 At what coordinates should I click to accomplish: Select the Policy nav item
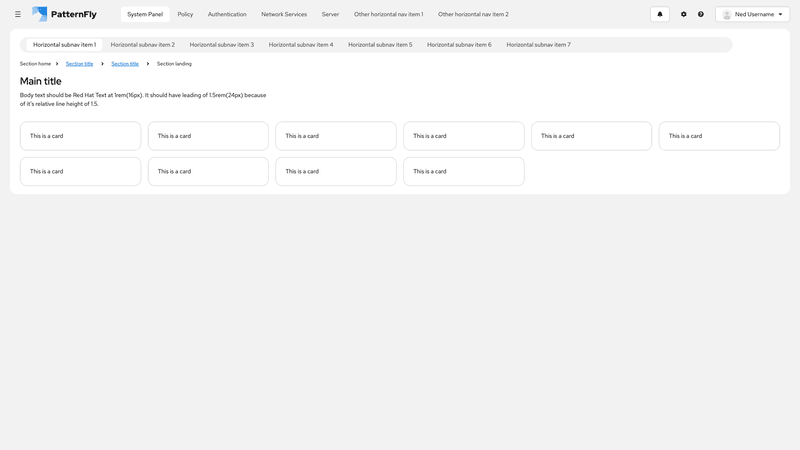(x=185, y=14)
